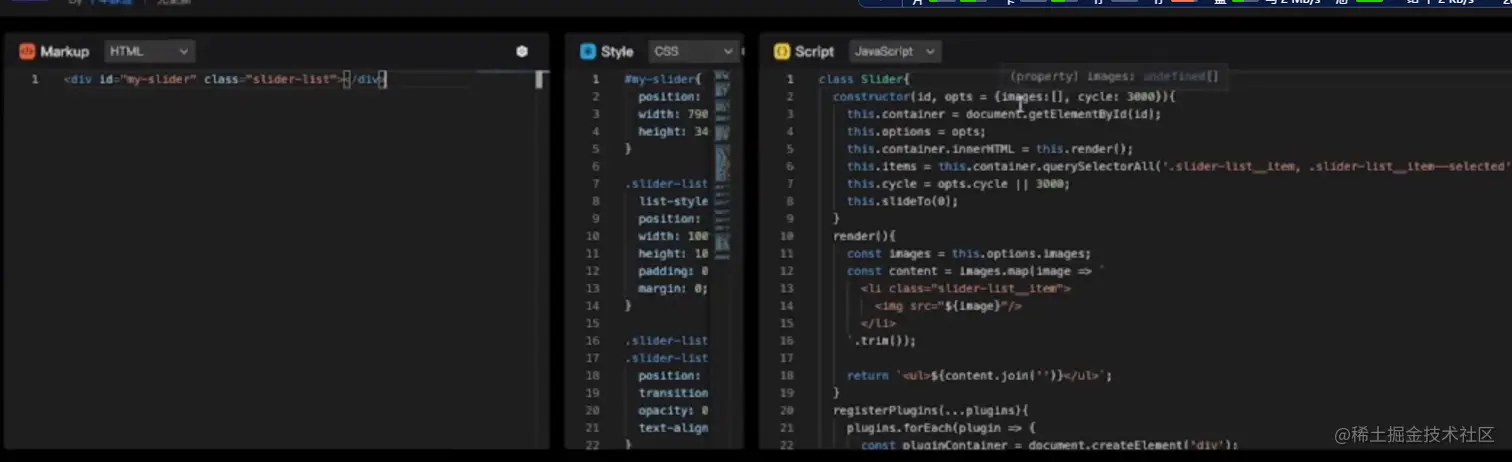Click line number 22 in Script gutter
This screenshot has height=462, width=1512.
[788, 445]
